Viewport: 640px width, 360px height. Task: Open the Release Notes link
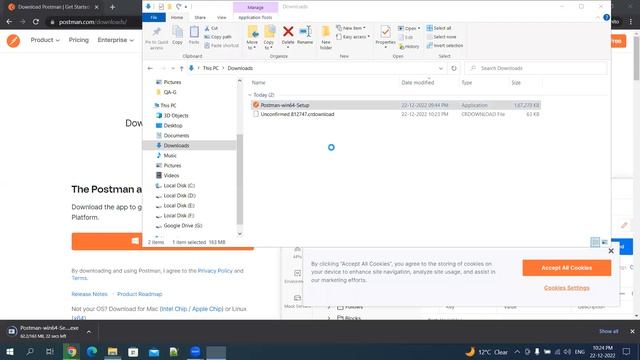click(89, 294)
